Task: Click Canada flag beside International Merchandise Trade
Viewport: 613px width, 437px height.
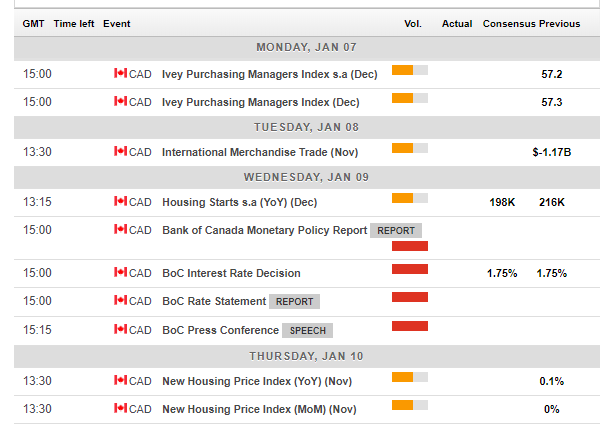Action: [x=121, y=152]
